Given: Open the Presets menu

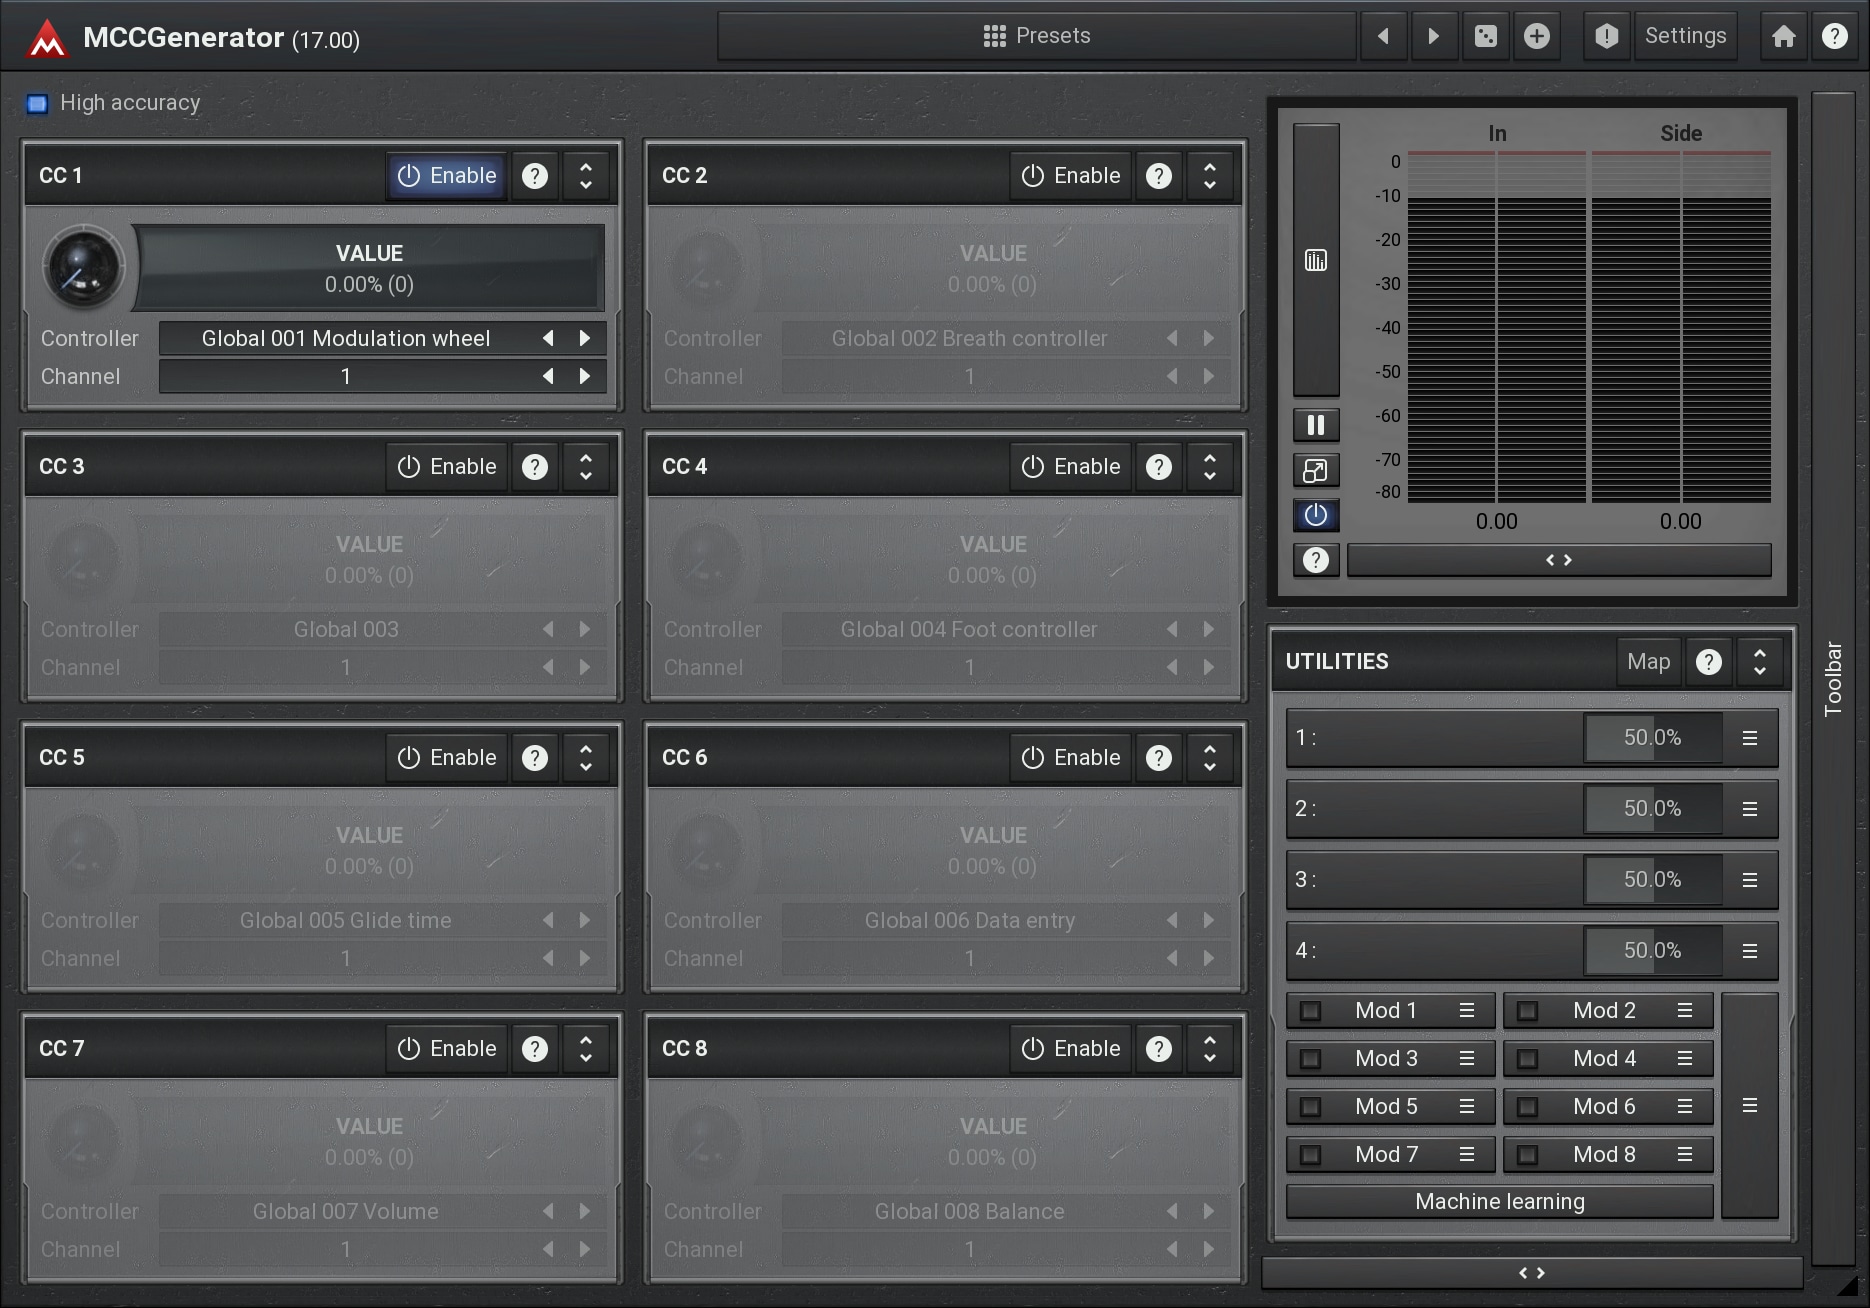Looking at the screenshot, I should coord(1036,37).
